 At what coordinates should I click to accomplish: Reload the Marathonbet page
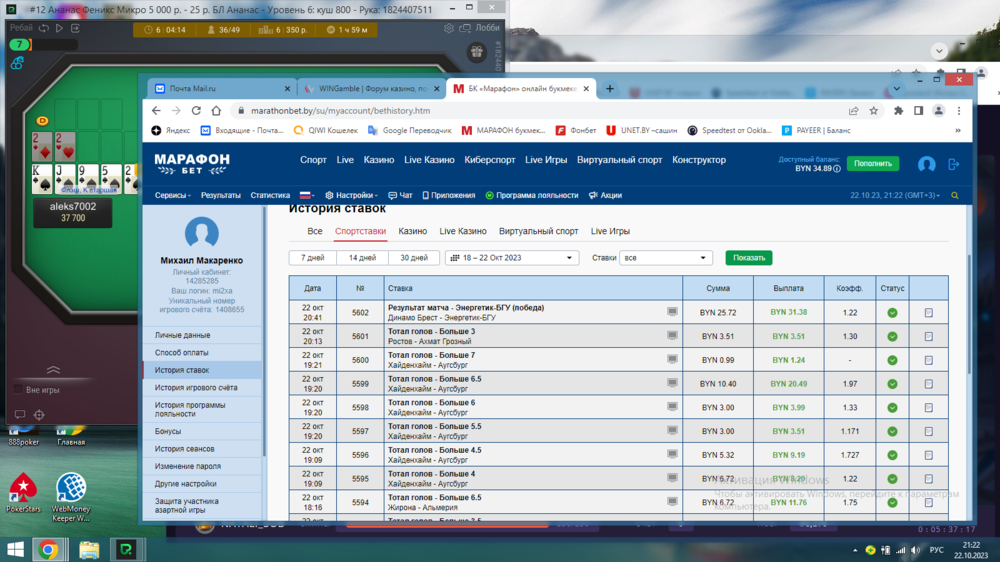(x=196, y=111)
